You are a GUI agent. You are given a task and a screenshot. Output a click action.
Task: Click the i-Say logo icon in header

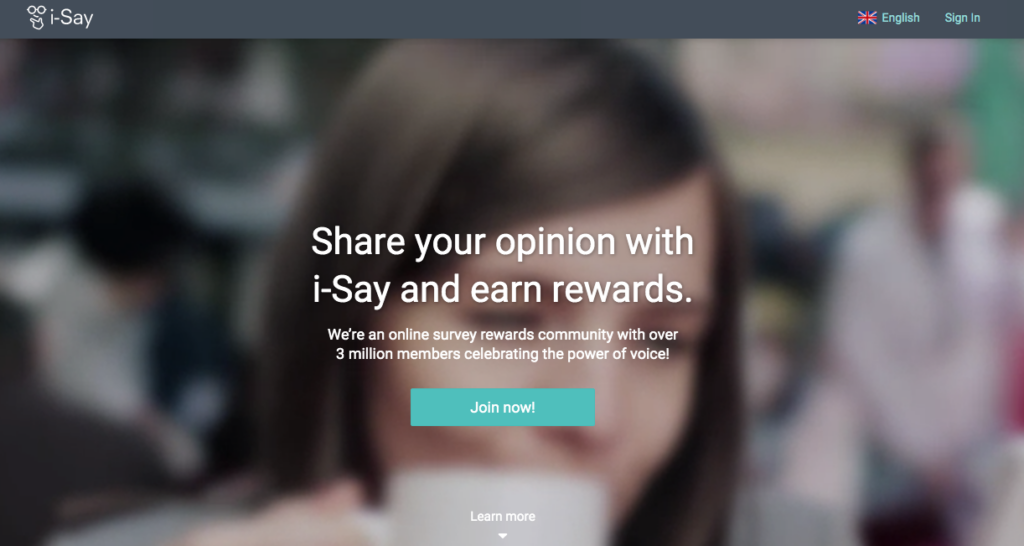coord(37,18)
